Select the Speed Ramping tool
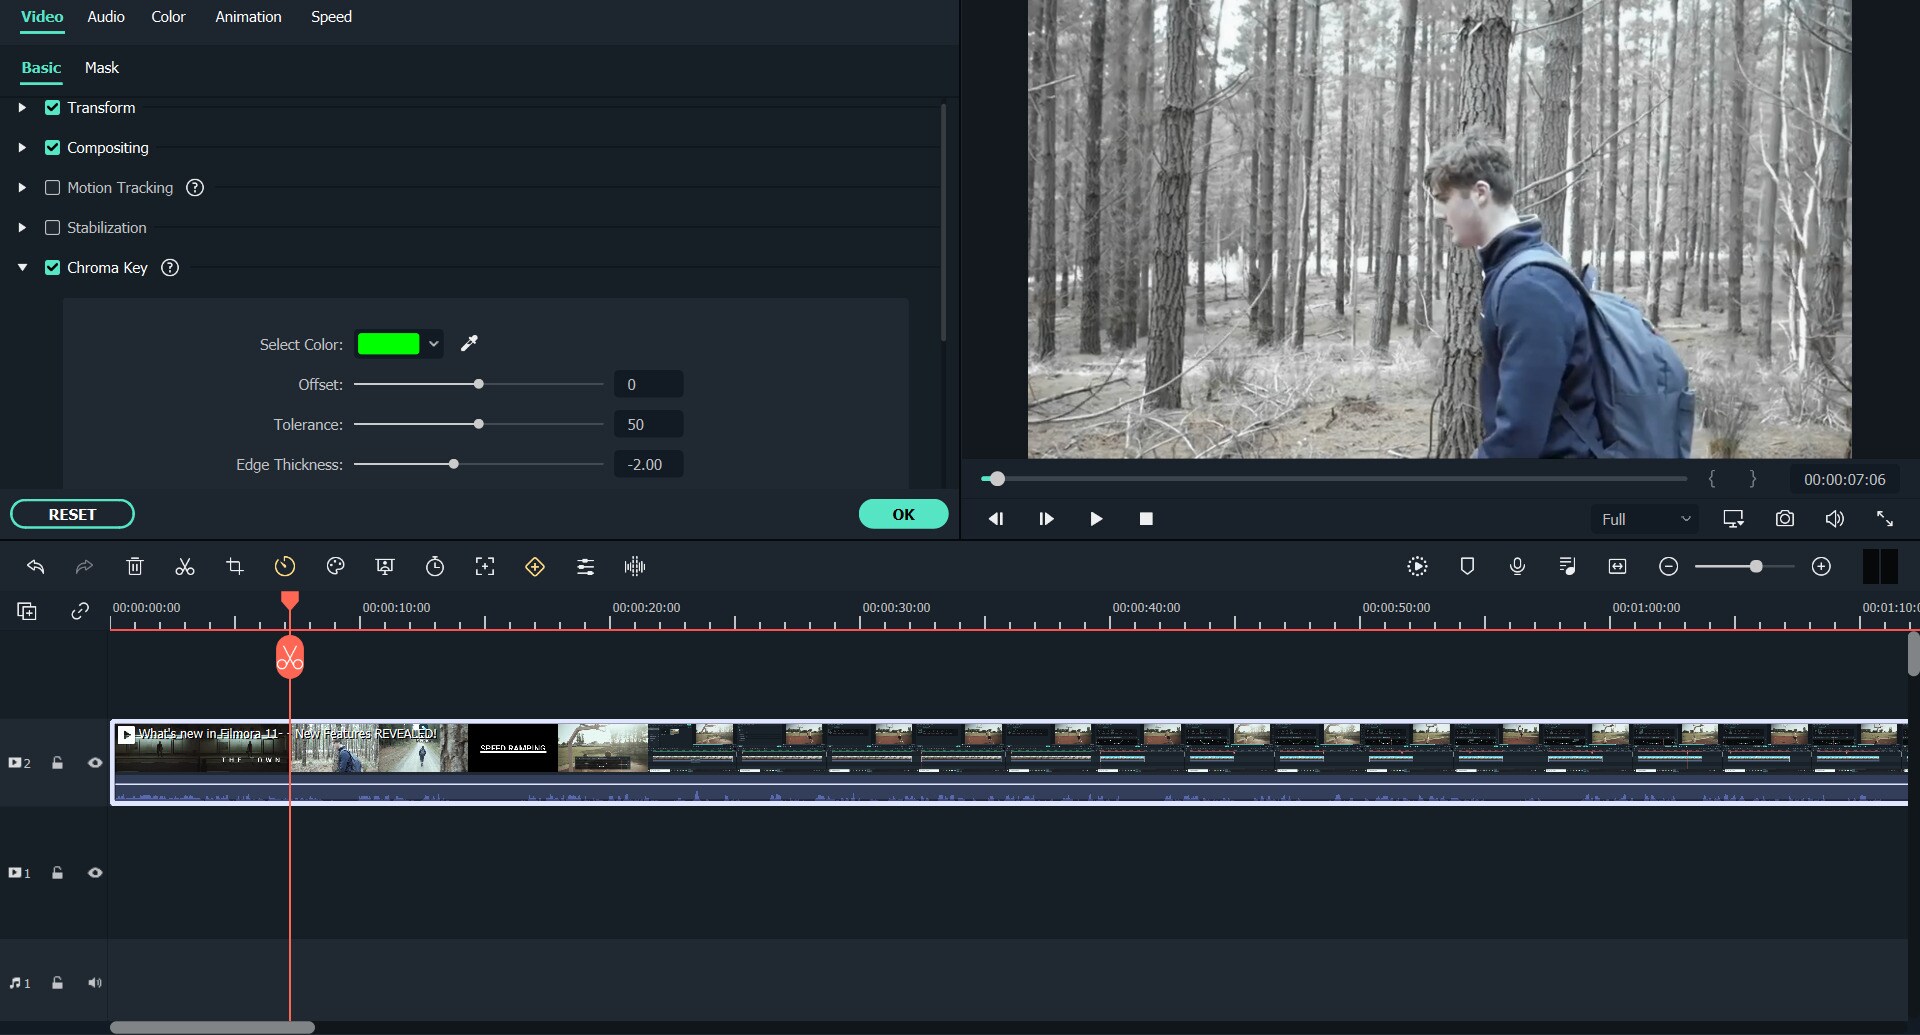The image size is (1920, 1035). pos(285,566)
